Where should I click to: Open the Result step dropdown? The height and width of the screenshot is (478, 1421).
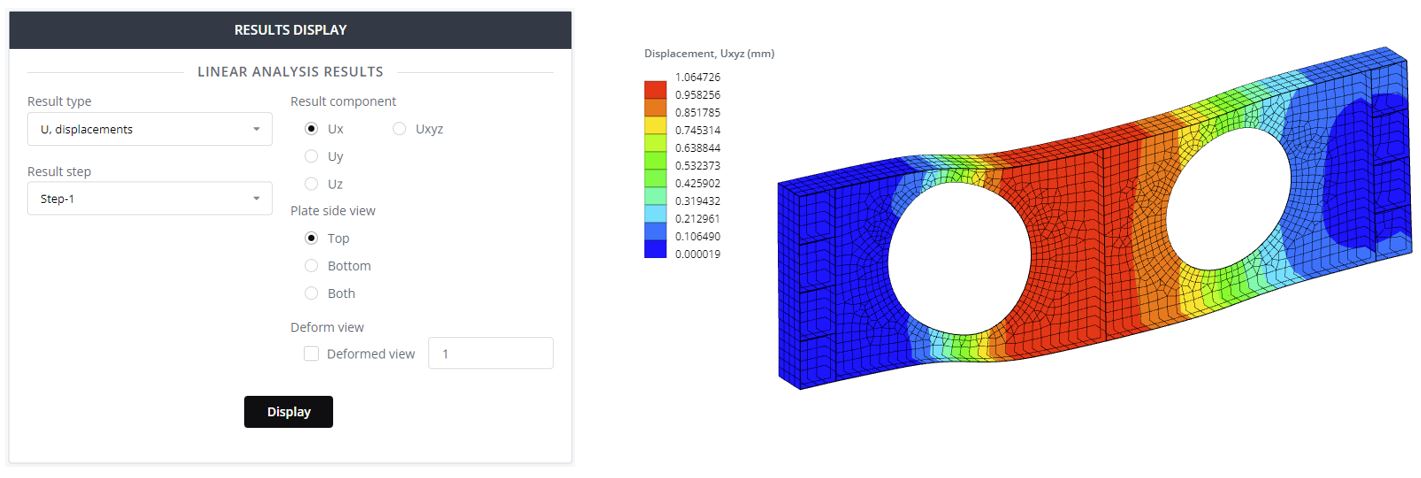150,198
